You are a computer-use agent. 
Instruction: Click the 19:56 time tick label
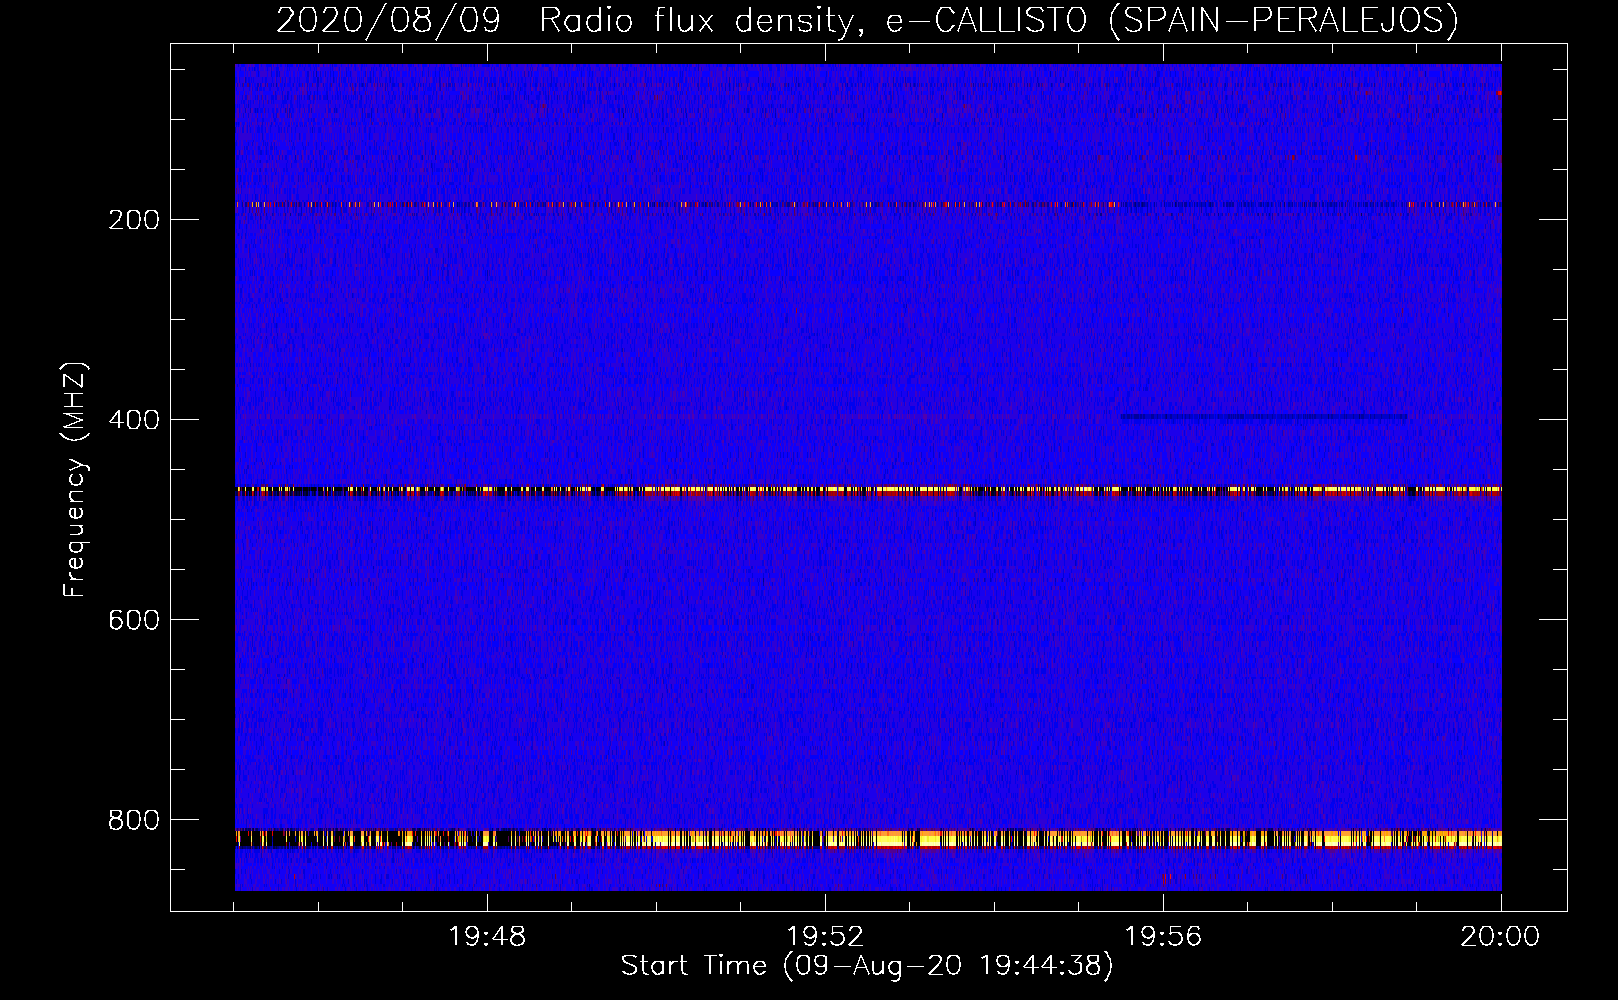click(x=1163, y=937)
